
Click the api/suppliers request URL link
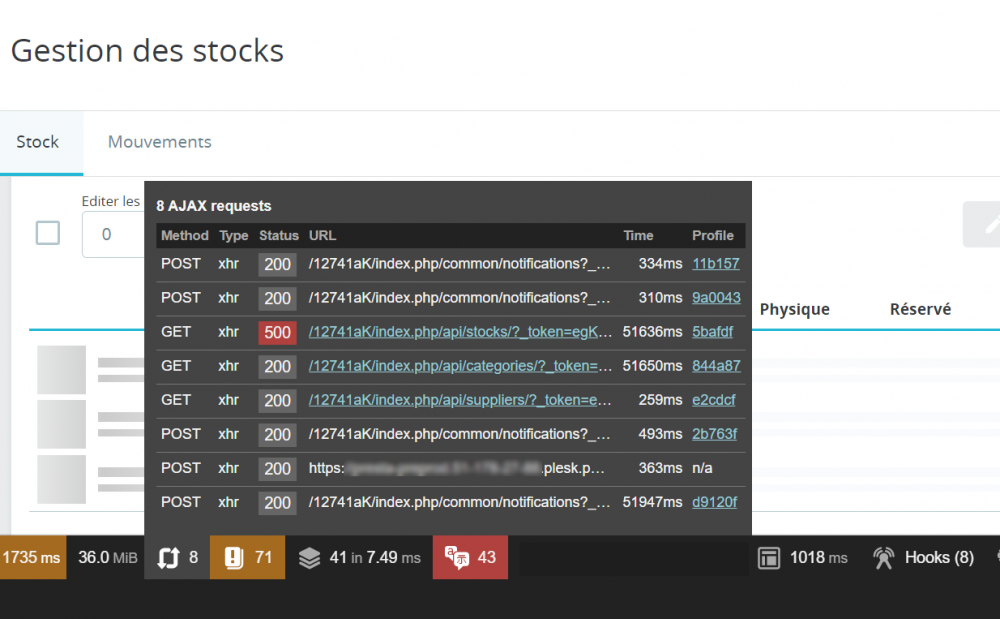(460, 400)
